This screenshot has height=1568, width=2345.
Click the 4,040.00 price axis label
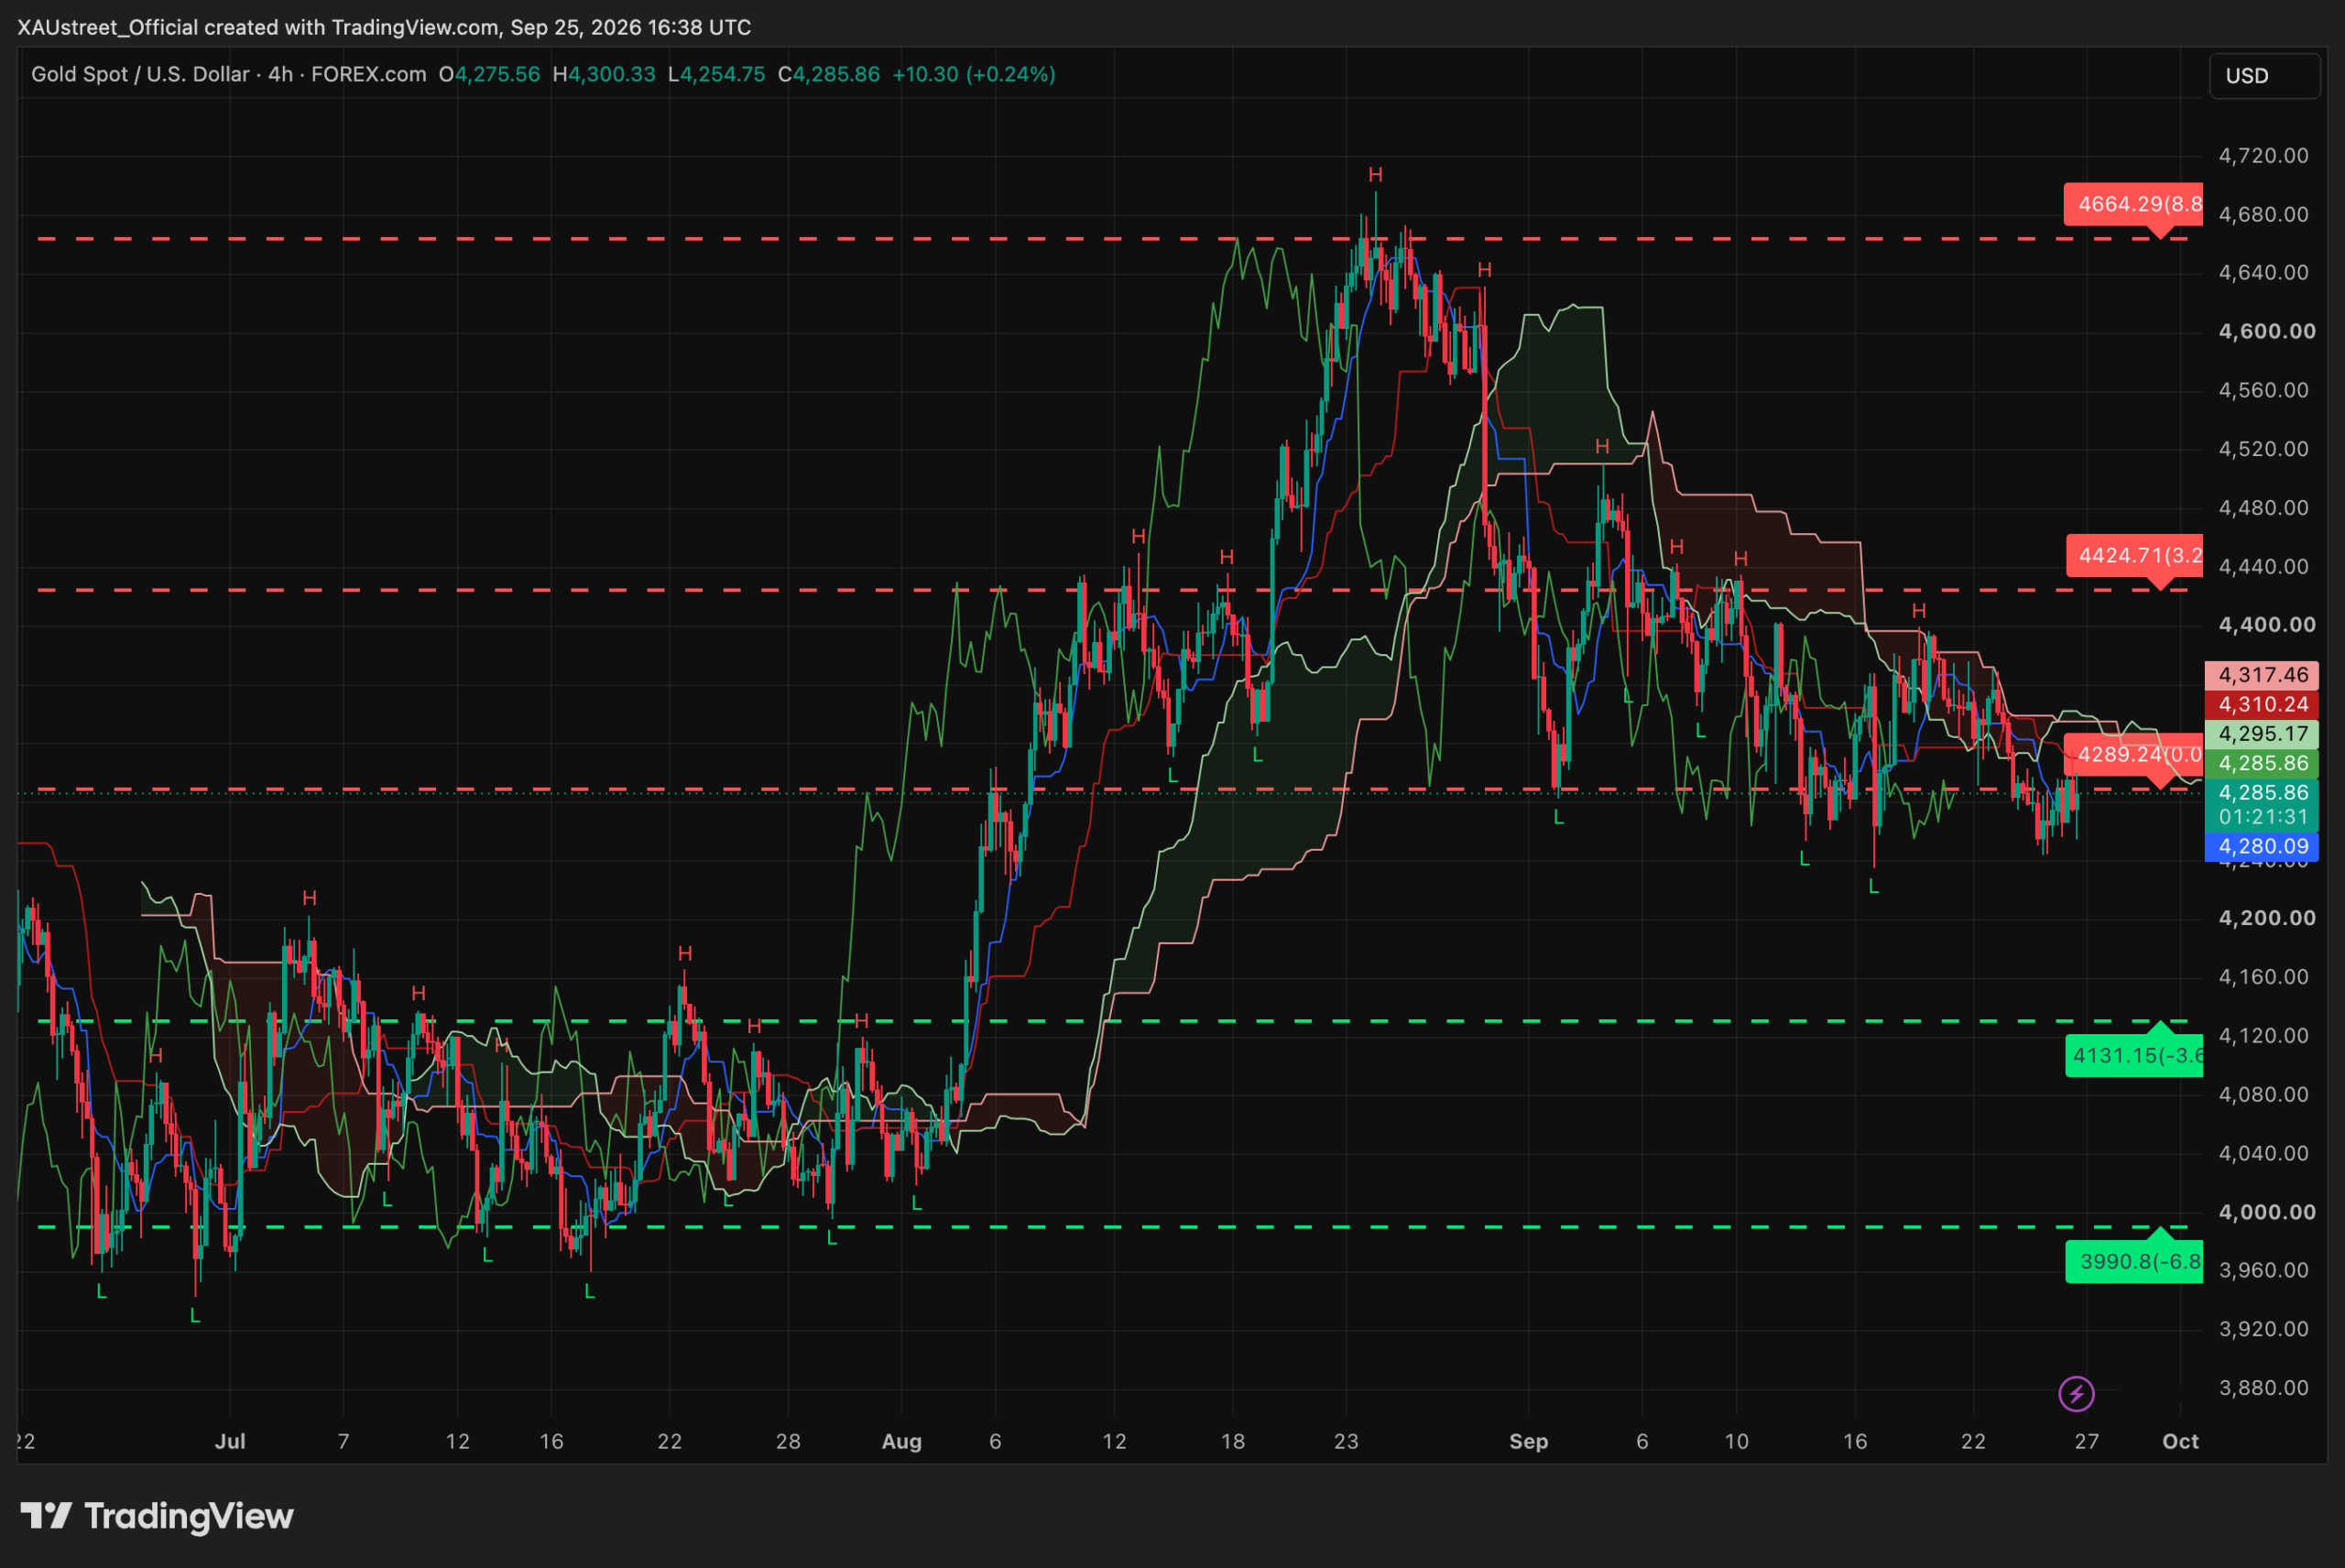[x=2263, y=1153]
